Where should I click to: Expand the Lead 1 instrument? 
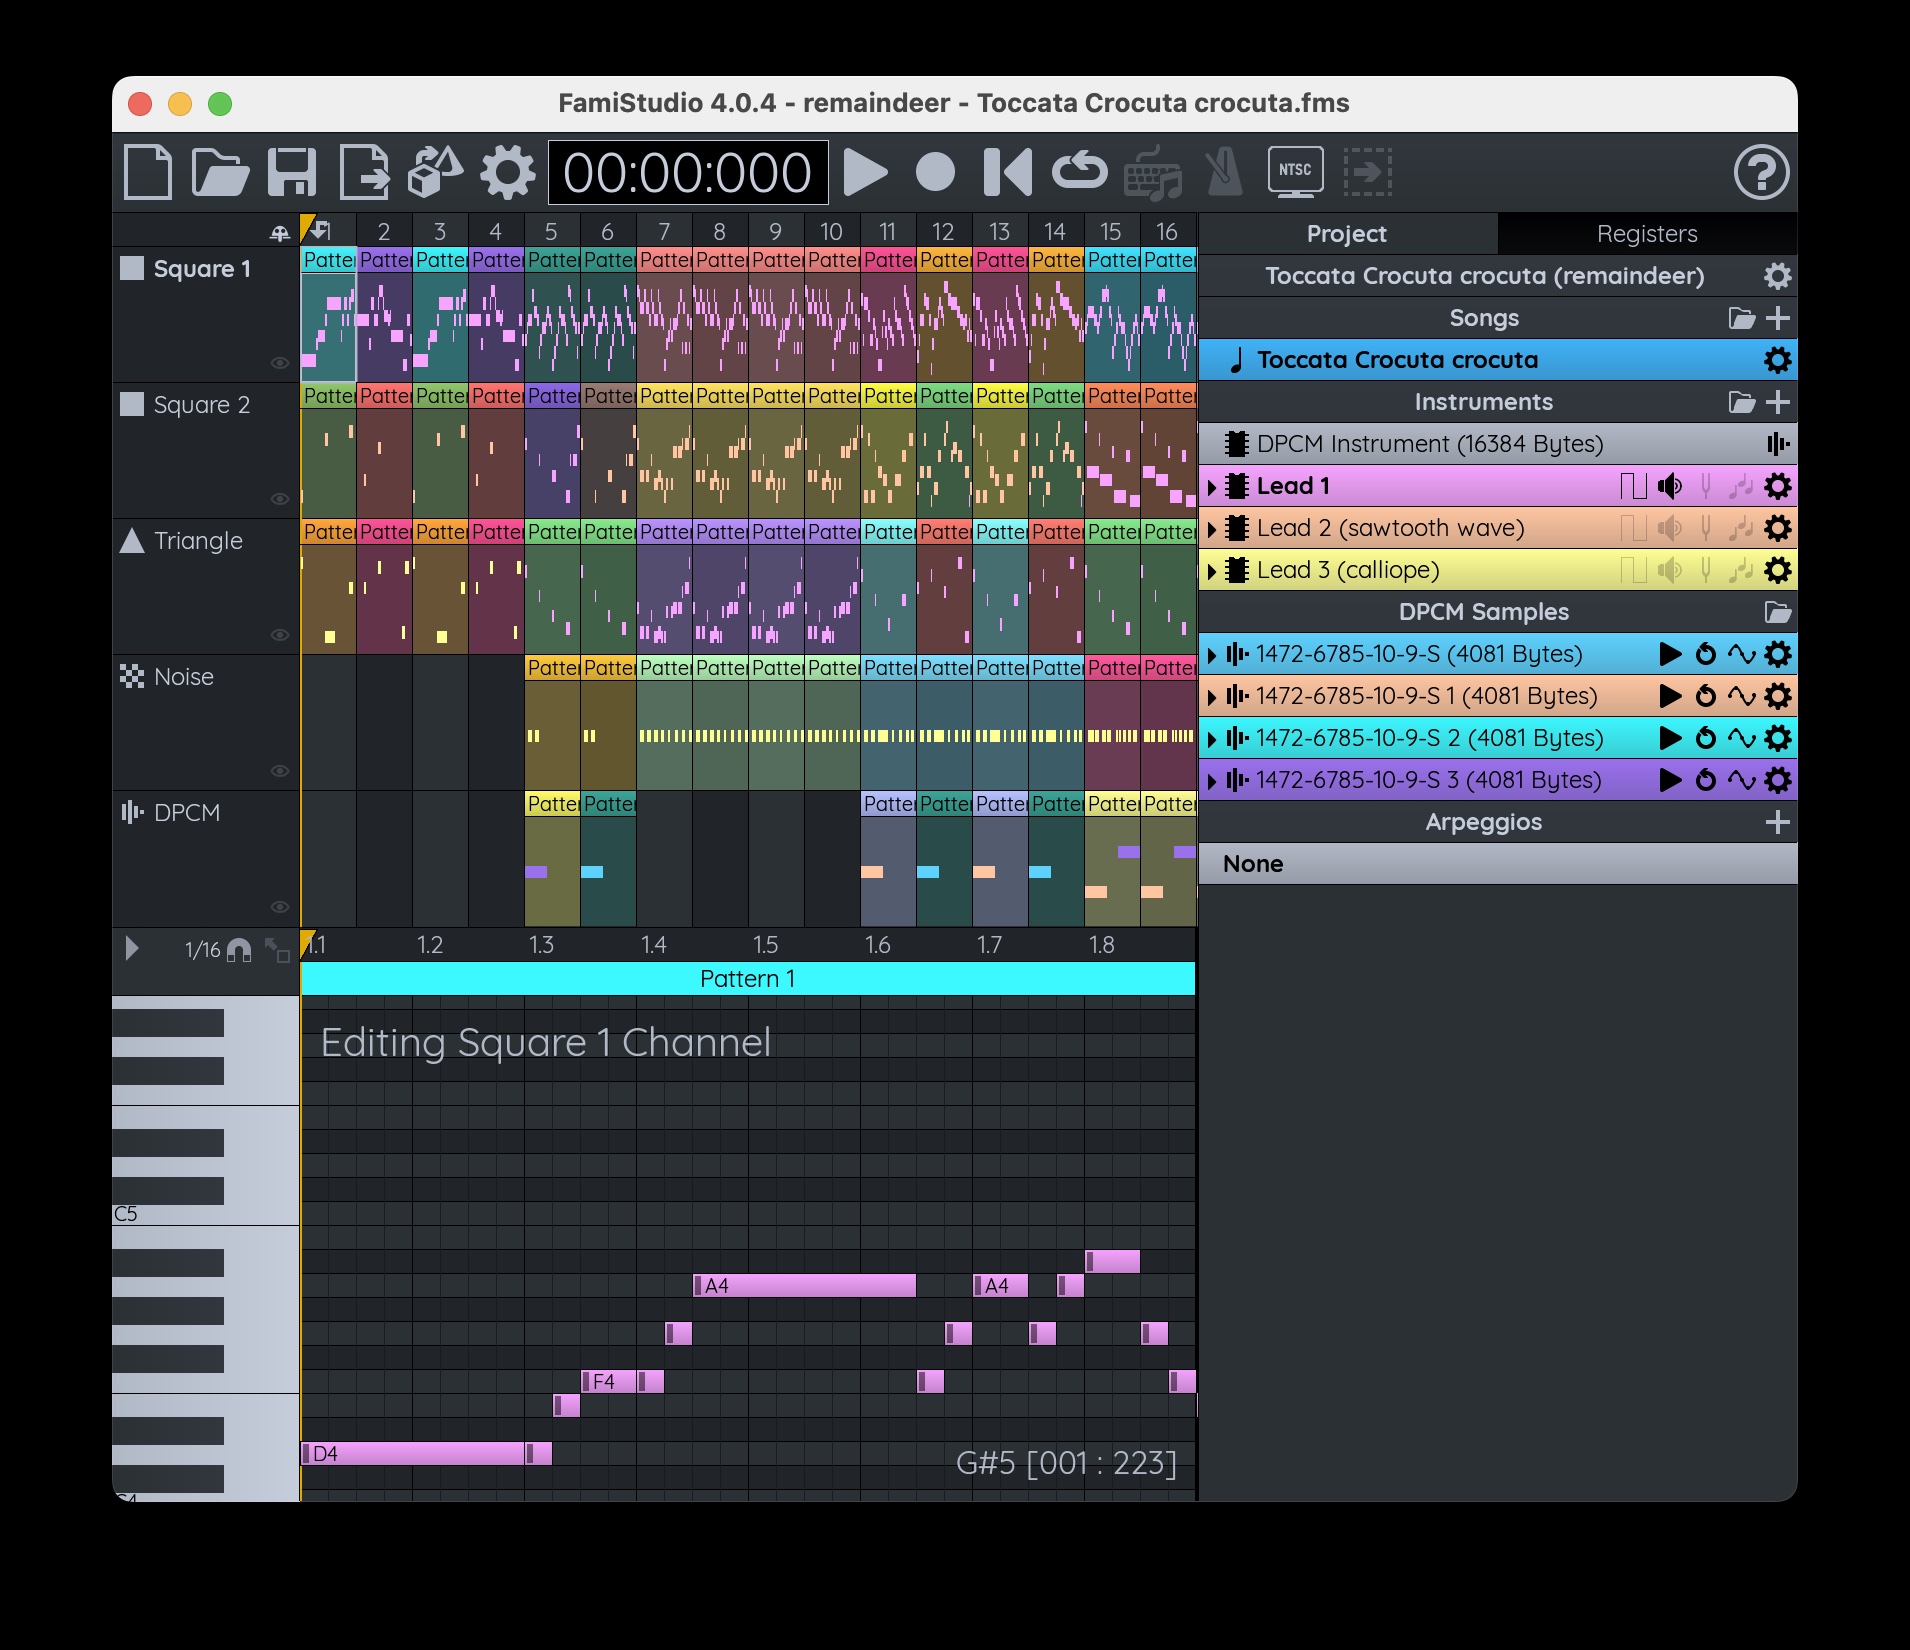pyautogui.click(x=1212, y=487)
